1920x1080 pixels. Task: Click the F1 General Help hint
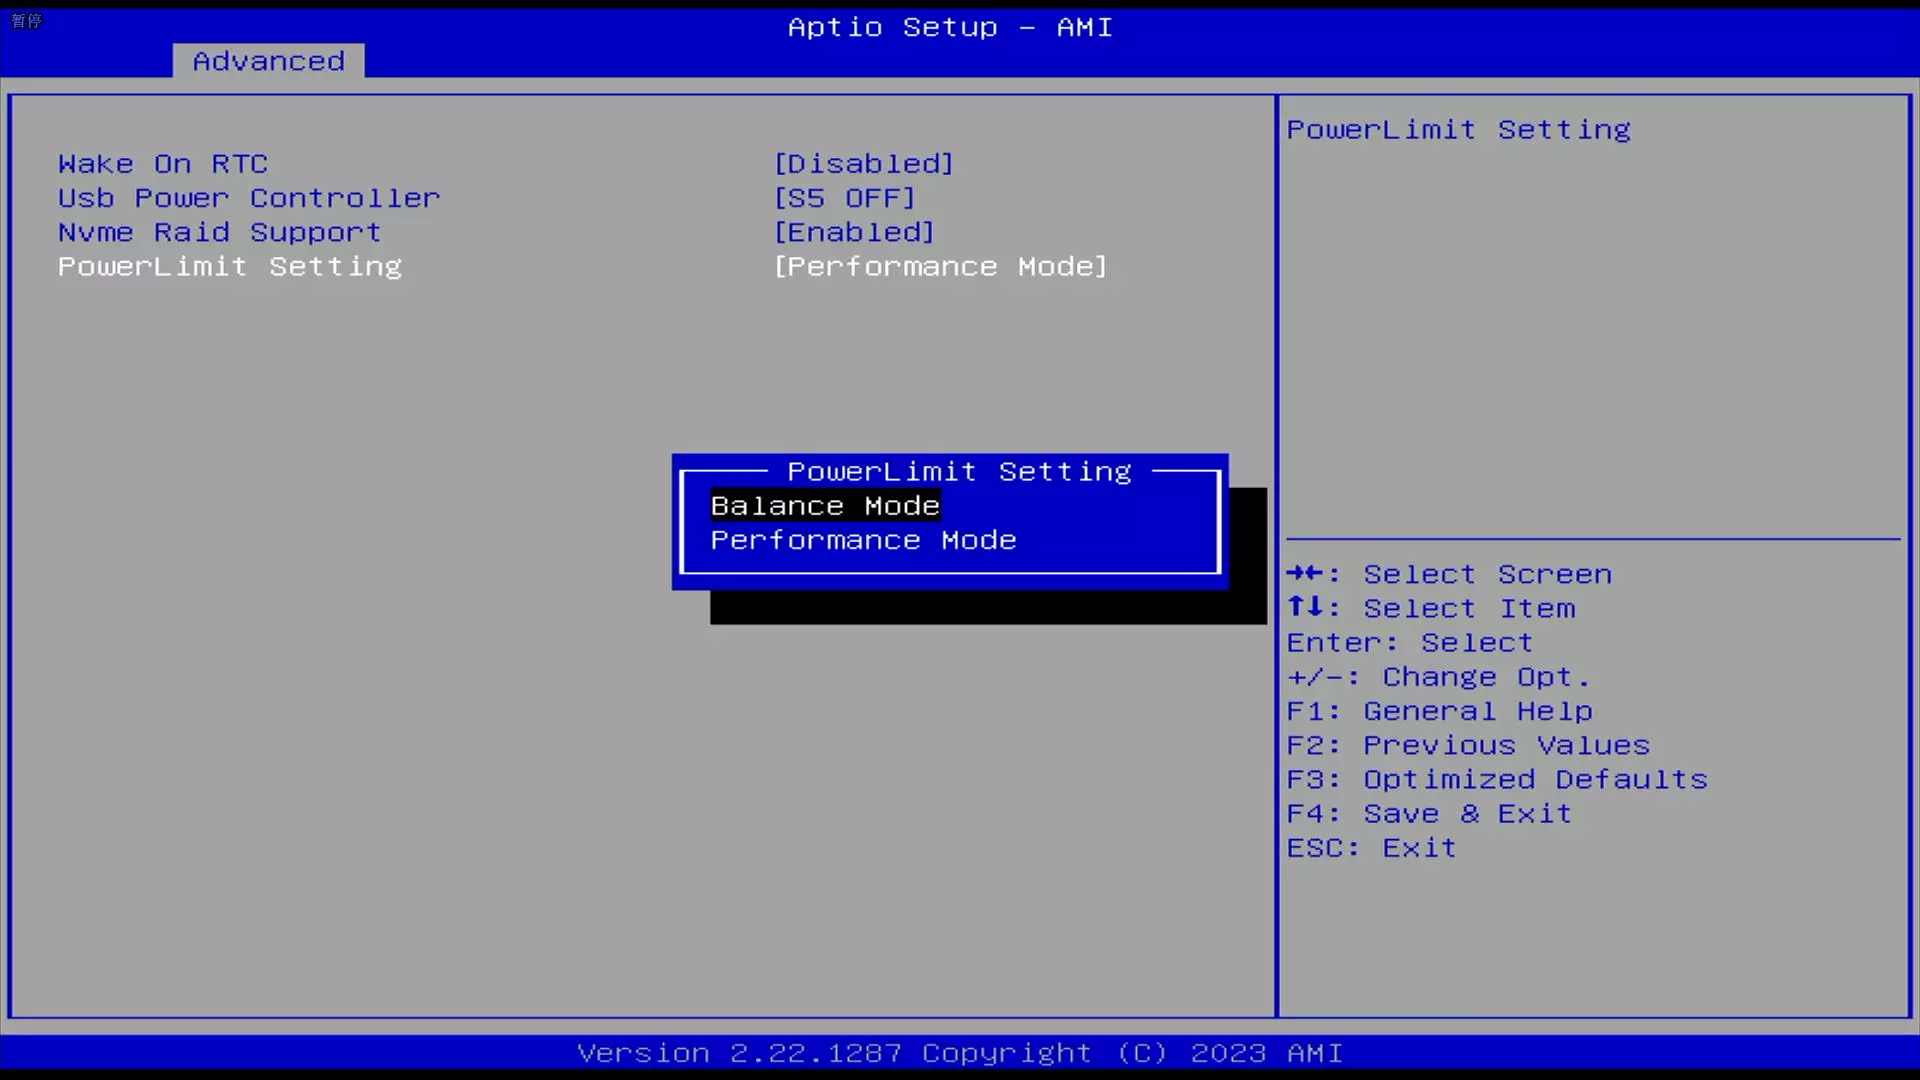(x=1440, y=711)
